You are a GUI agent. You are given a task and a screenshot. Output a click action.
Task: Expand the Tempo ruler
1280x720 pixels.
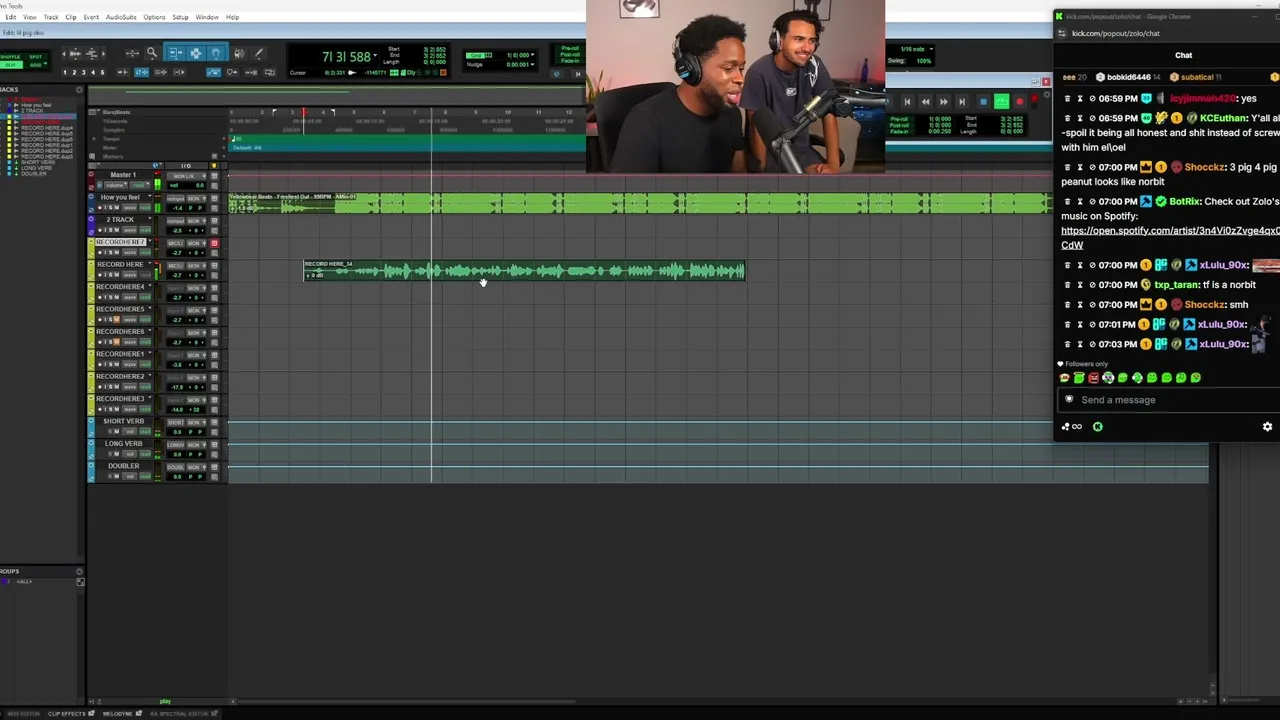click(x=93, y=139)
